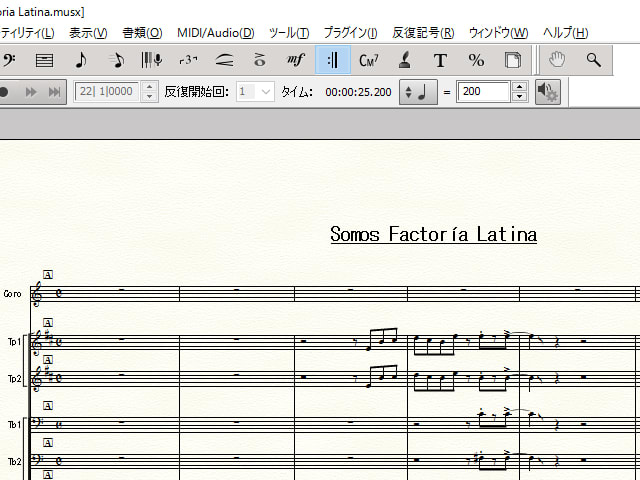
Task: Click the Tp1 staff name
Action: pyautogui.click(x=14, y=342)
